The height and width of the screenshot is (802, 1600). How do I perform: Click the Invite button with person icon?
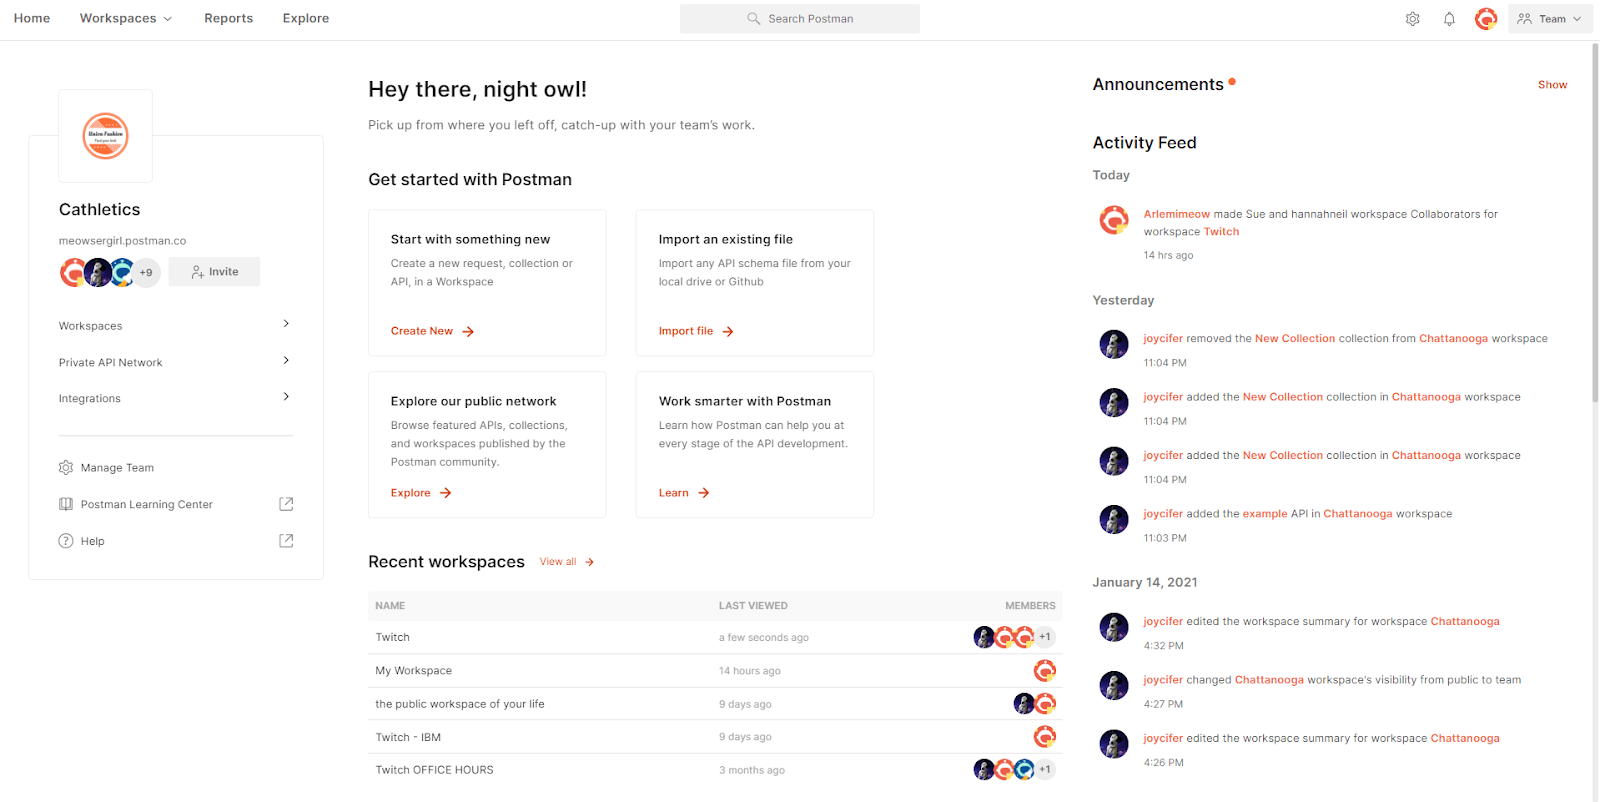point(214,271)
